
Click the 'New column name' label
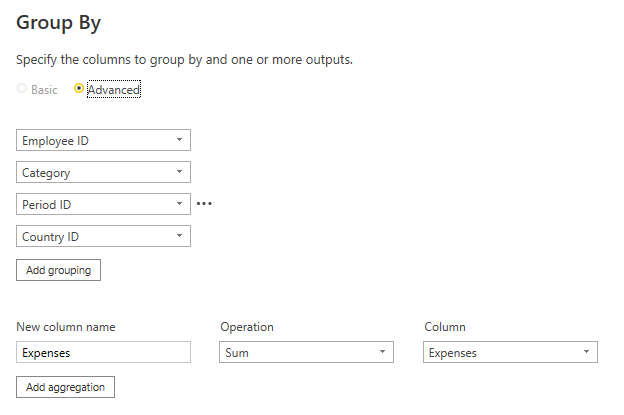66,327
